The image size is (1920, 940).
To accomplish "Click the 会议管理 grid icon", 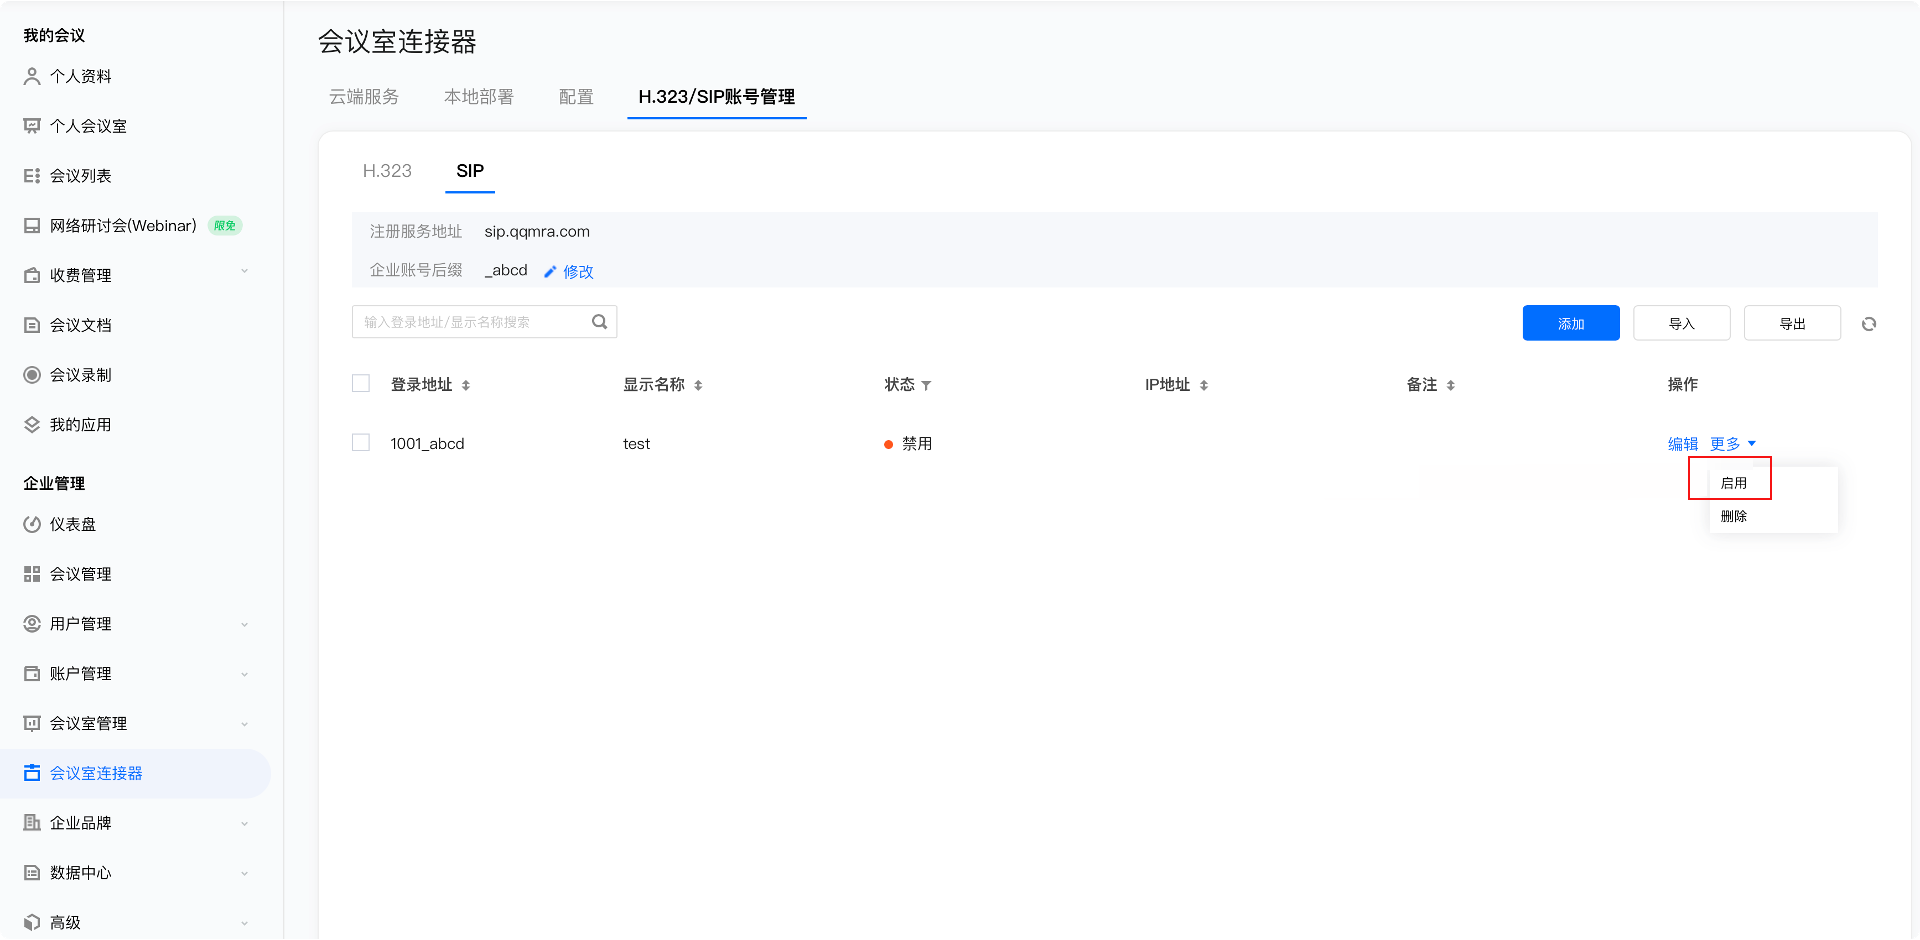I will (x=32, y=574).
